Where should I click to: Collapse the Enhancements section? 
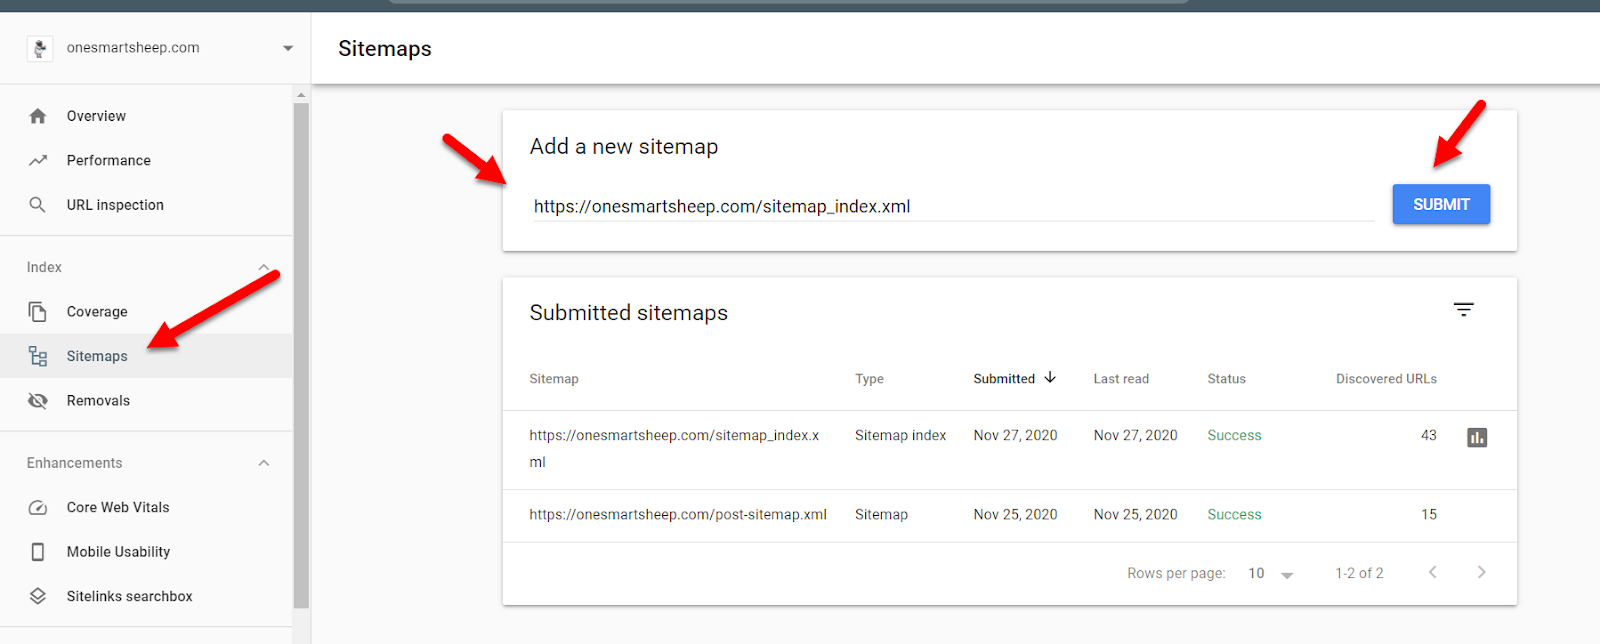[x=264, y=463]
